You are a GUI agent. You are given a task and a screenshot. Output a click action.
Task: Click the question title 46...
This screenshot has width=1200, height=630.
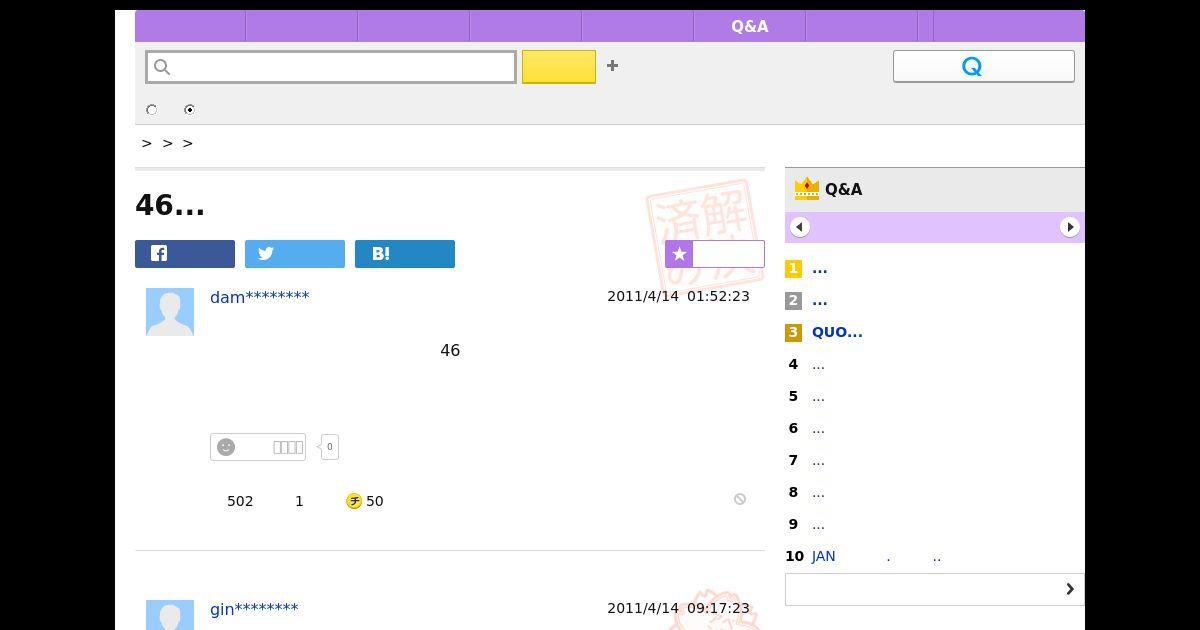click(170, 205)
